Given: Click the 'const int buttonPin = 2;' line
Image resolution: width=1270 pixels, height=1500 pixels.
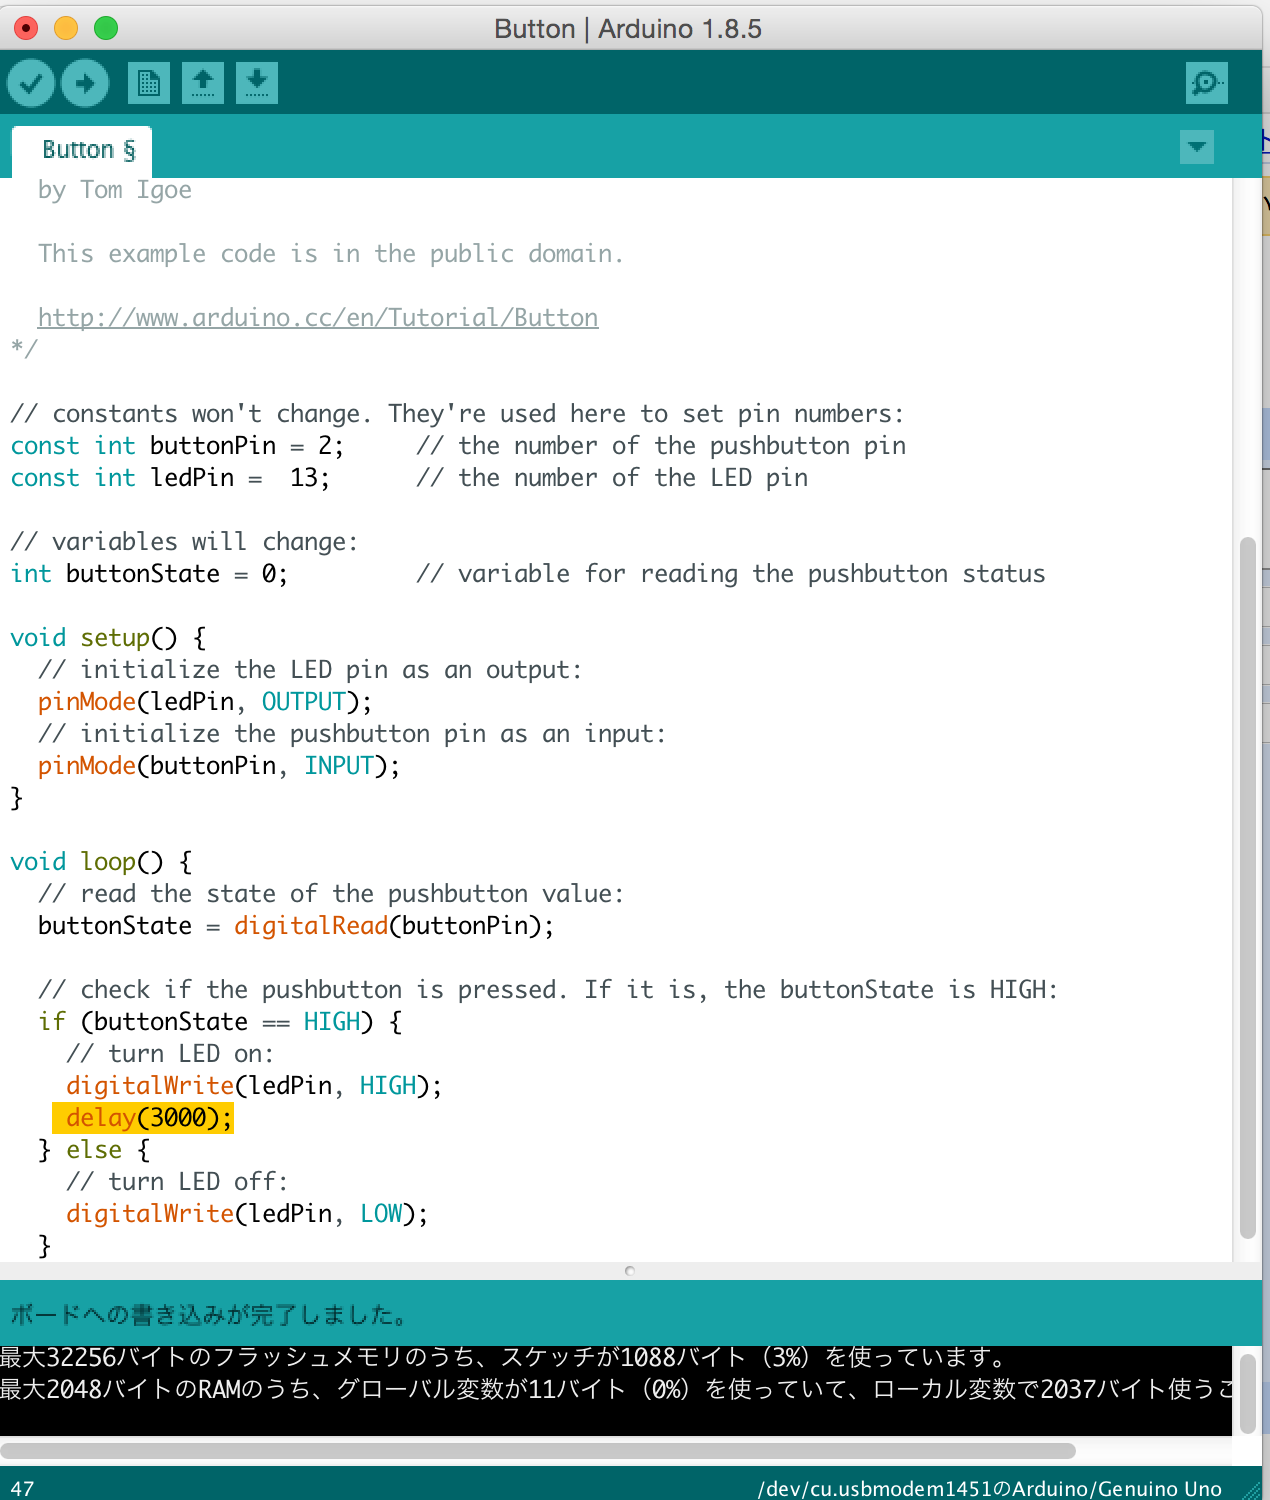Looking at the screenshot, I should (x=177, y=446).
